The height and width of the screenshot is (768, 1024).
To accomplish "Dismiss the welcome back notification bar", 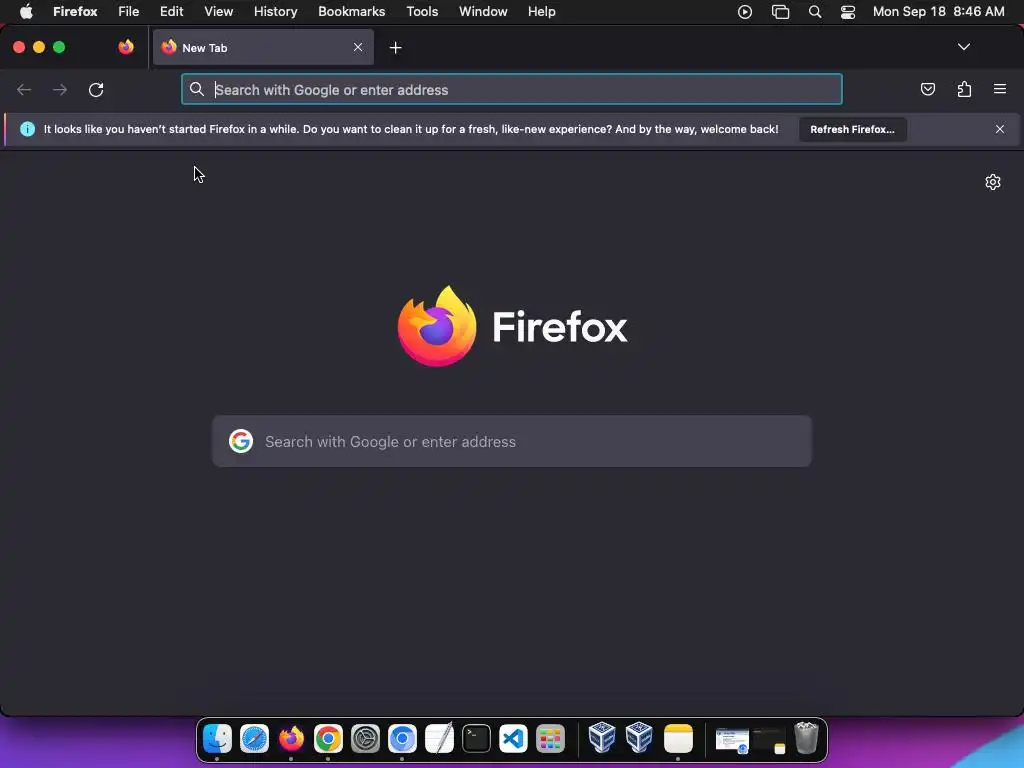I will tap(999, 129).
